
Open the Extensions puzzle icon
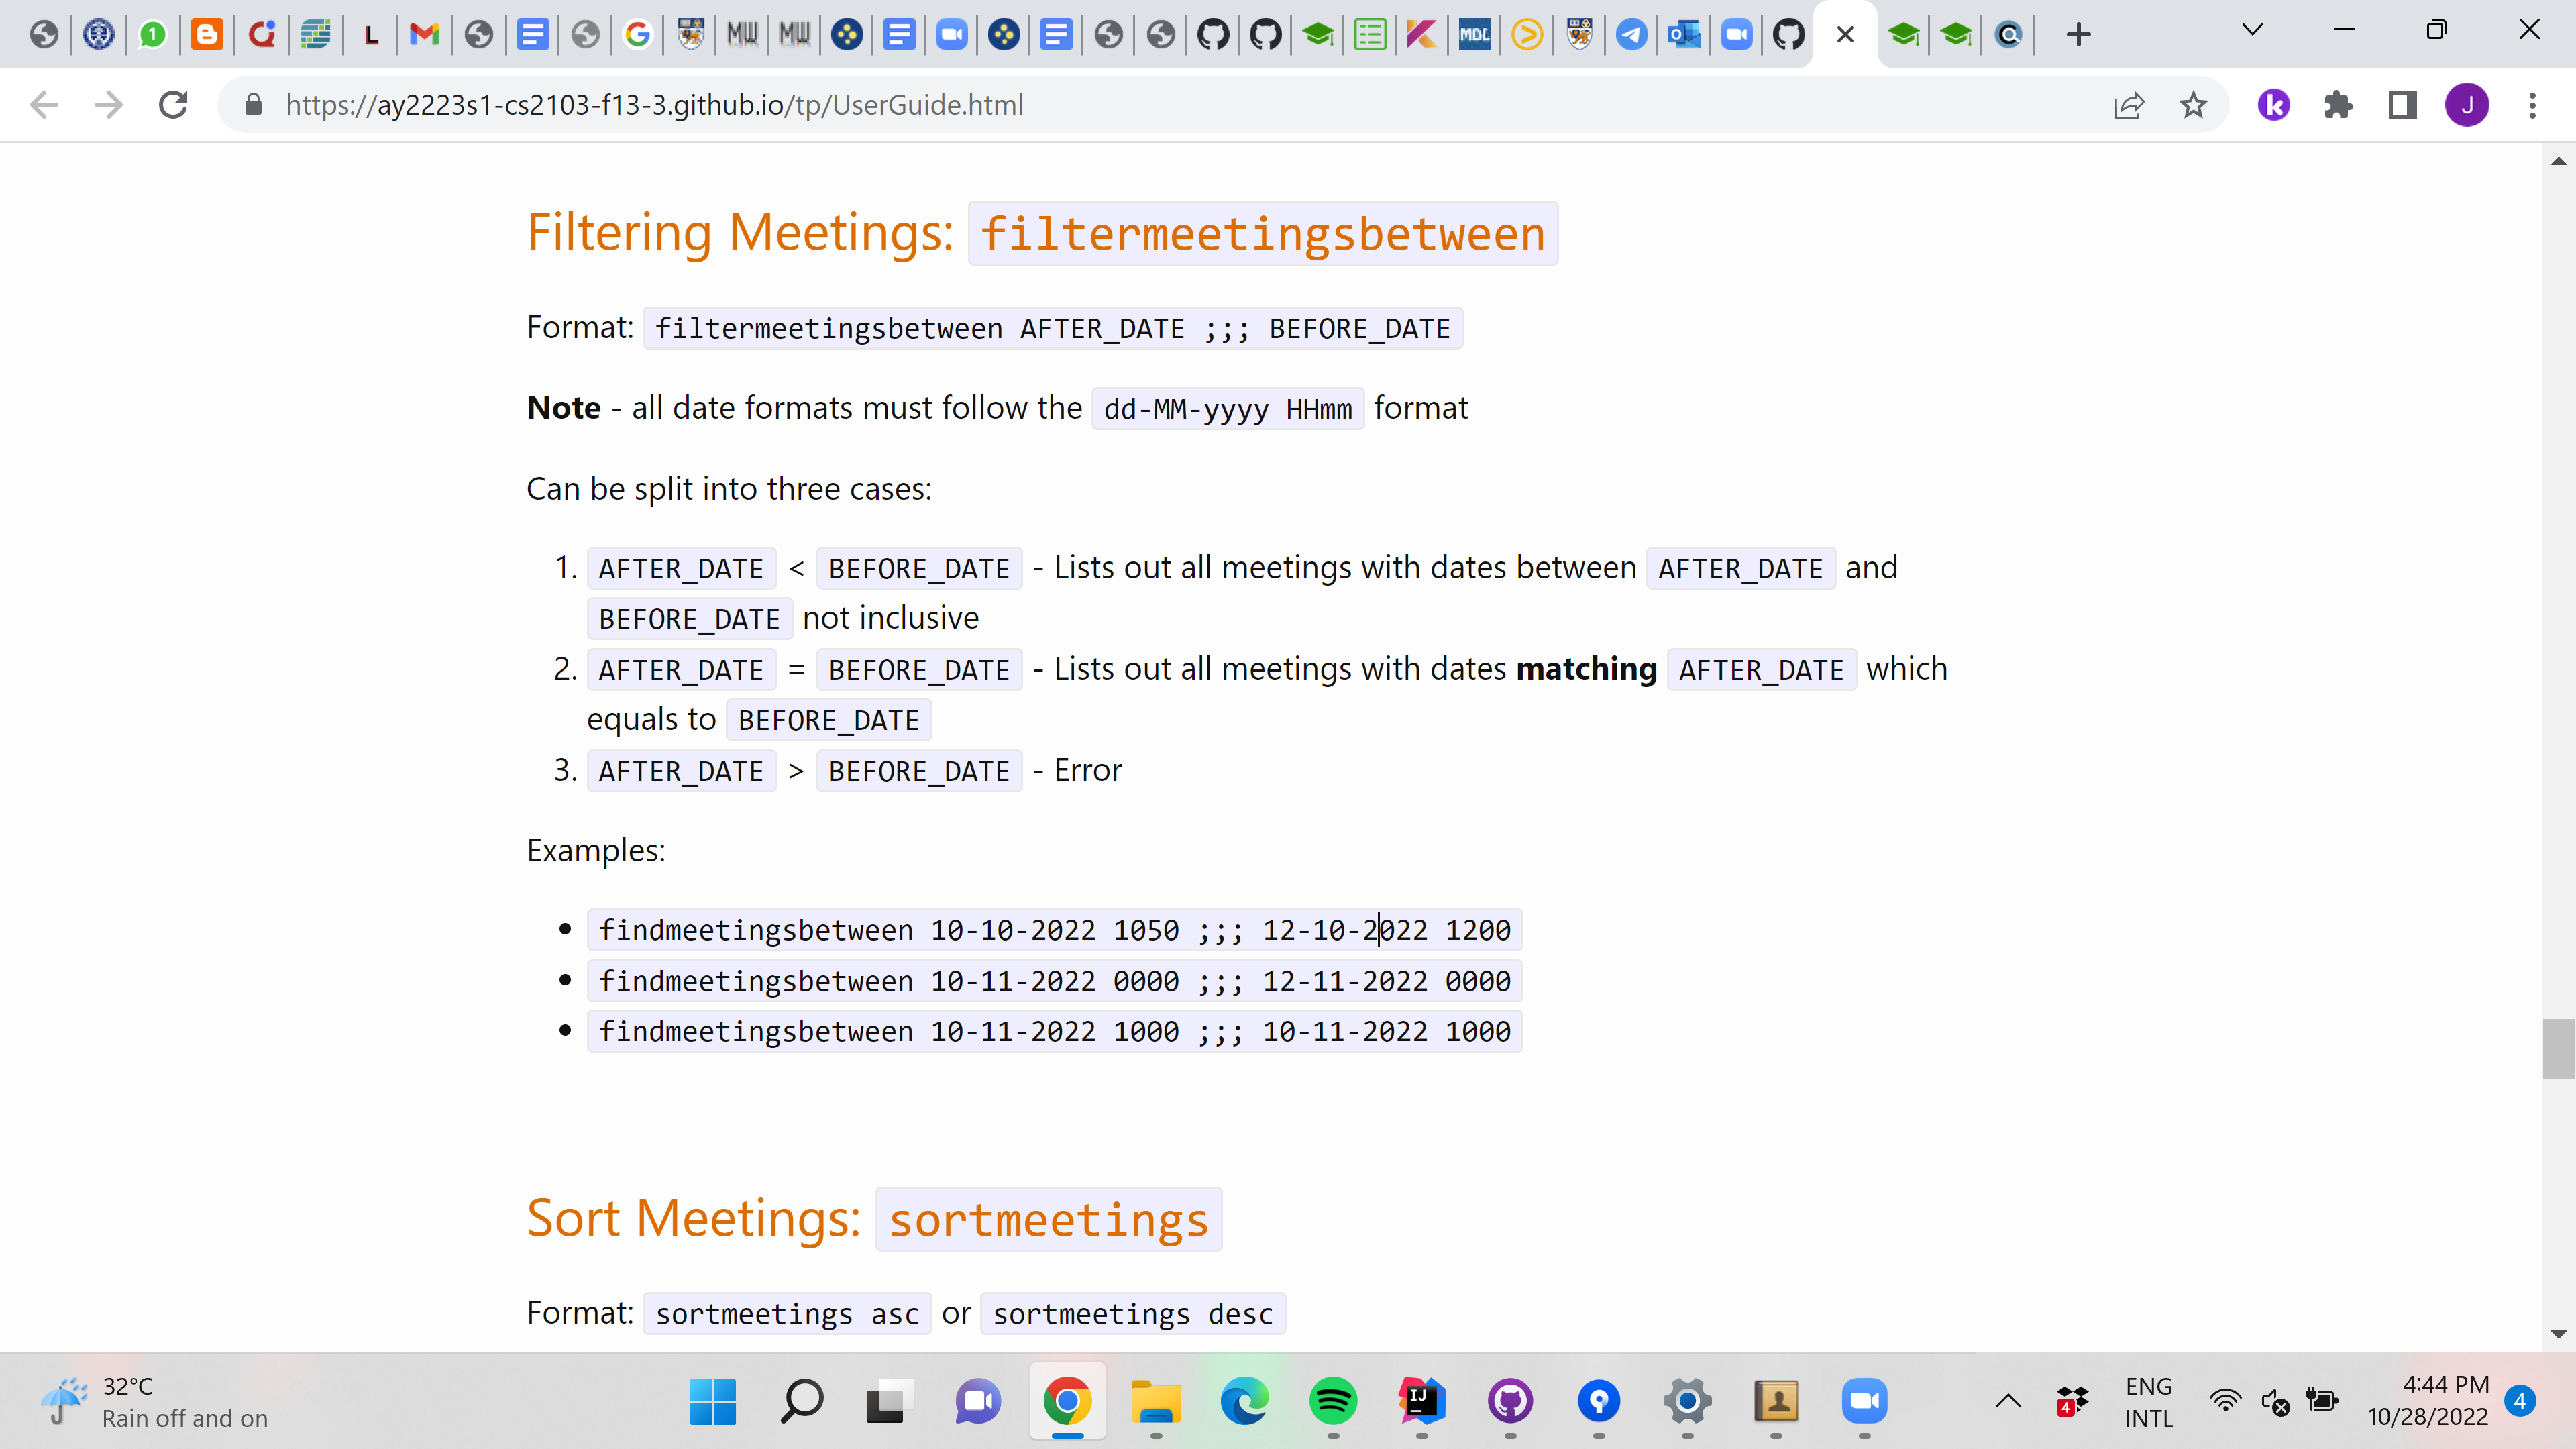[x=2338, y=105]
